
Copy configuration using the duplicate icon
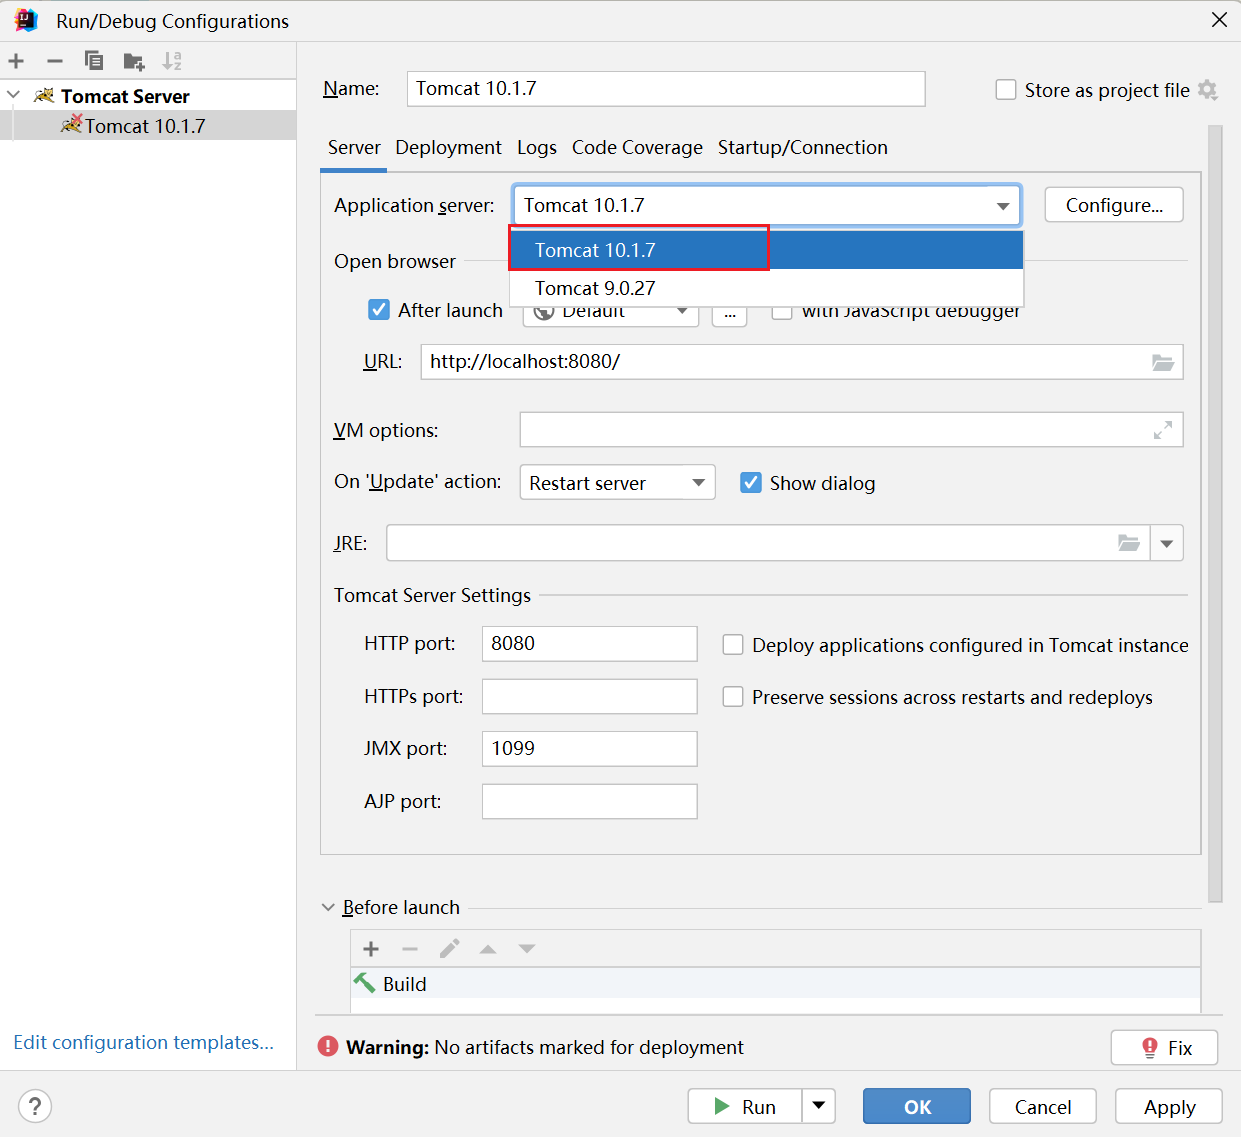pos(94,61)
